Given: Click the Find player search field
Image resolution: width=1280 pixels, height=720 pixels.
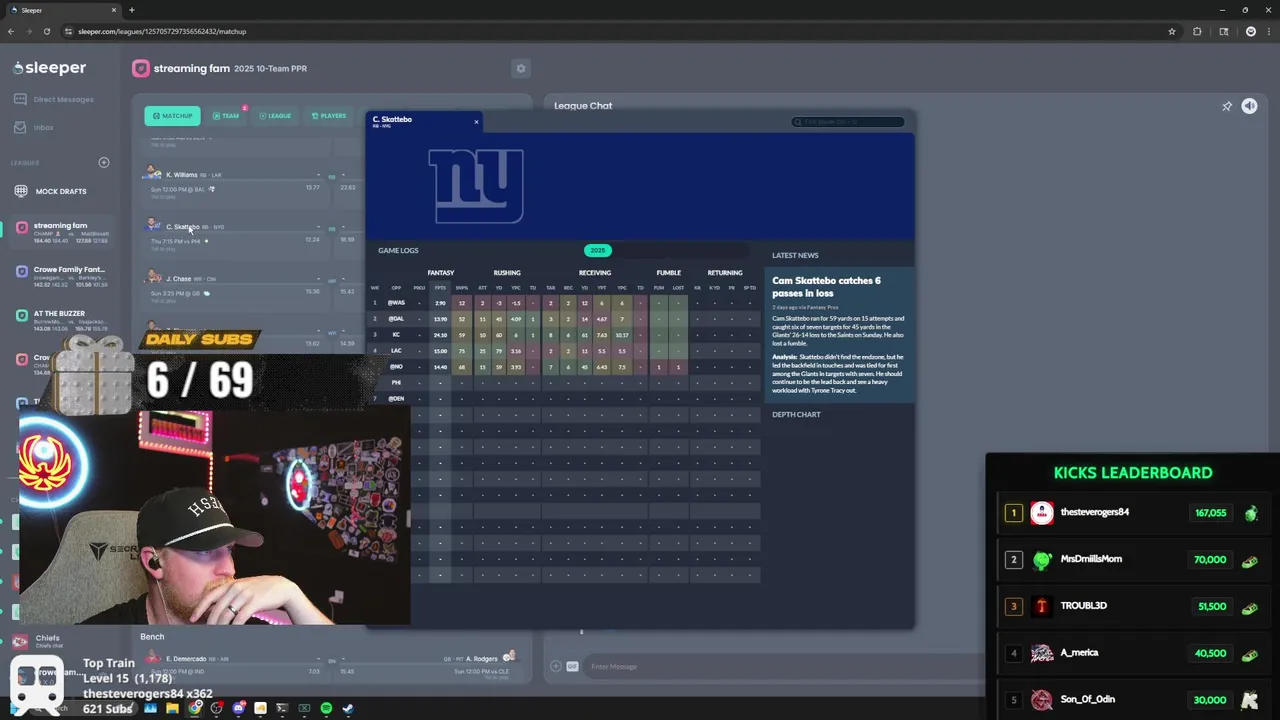Looking at the screenshot, I should tap(848, 122).
